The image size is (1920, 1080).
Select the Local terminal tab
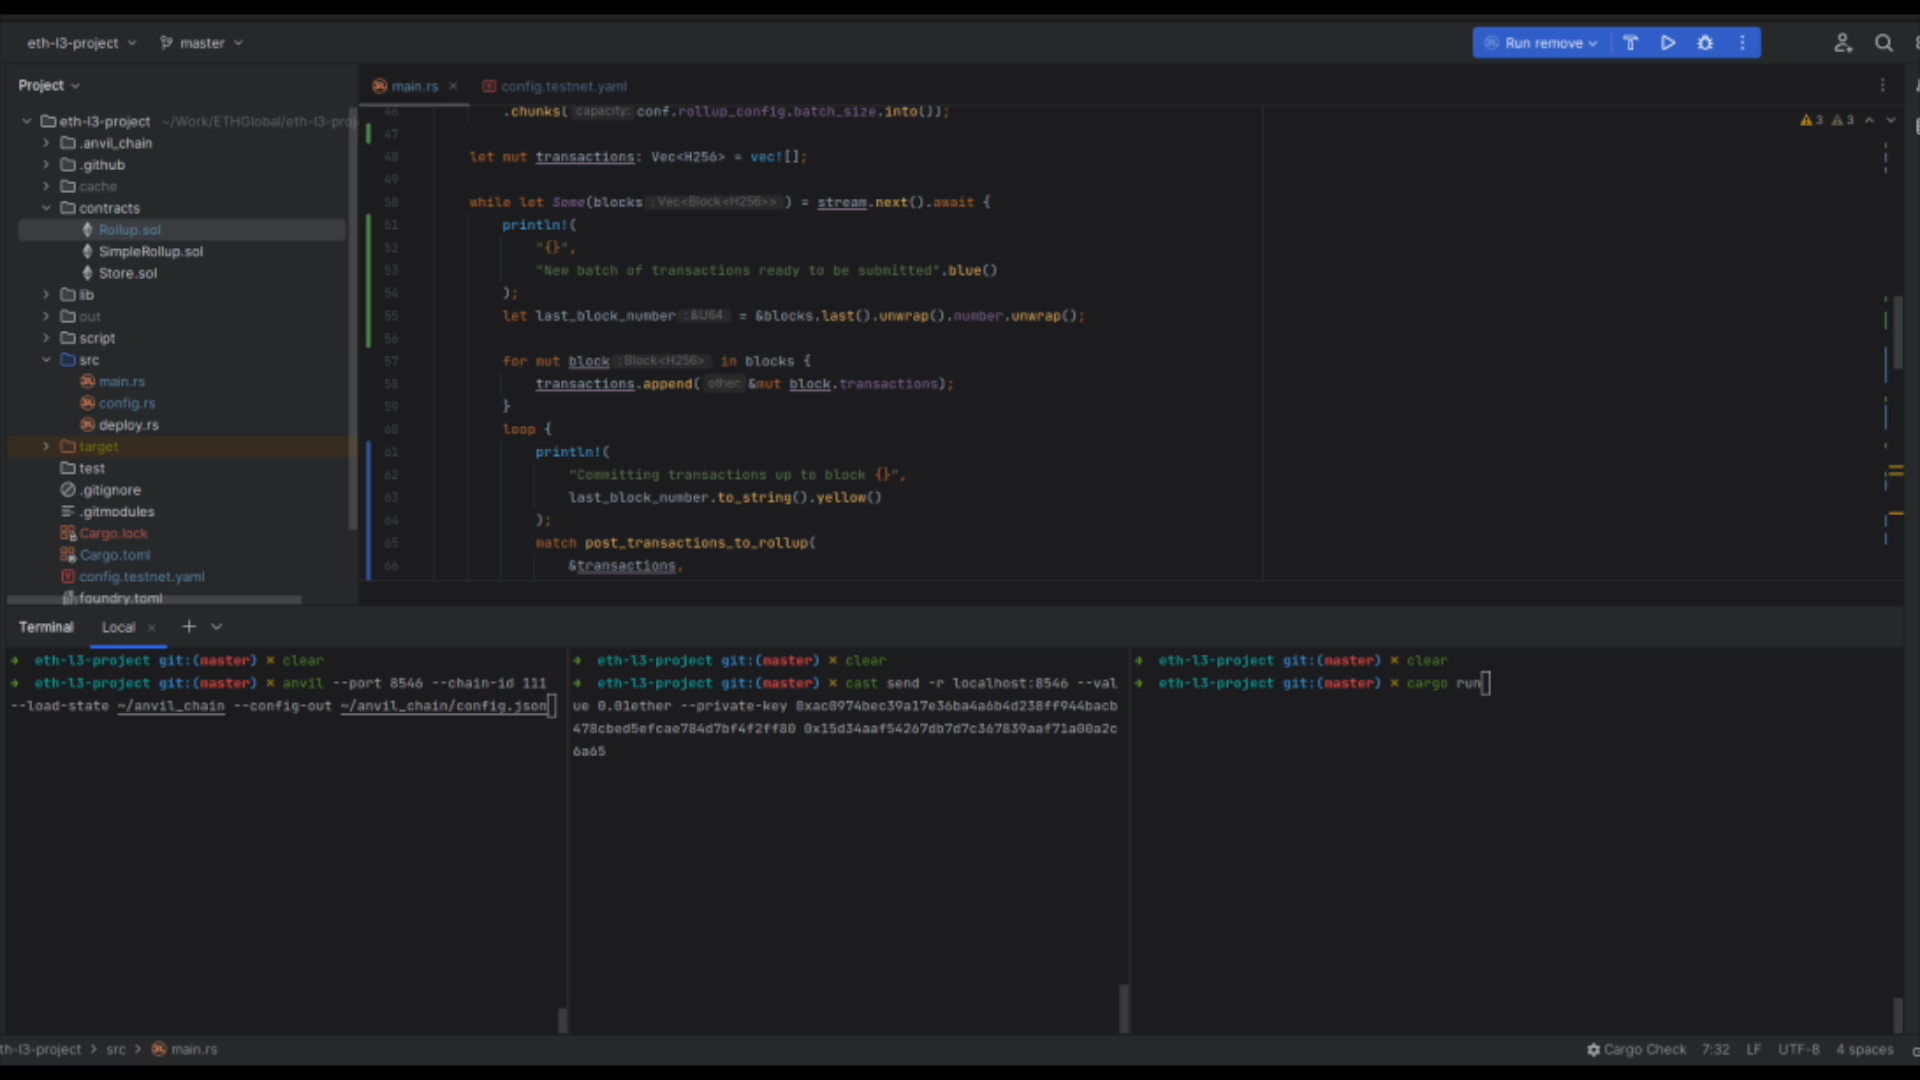[118, 628]
